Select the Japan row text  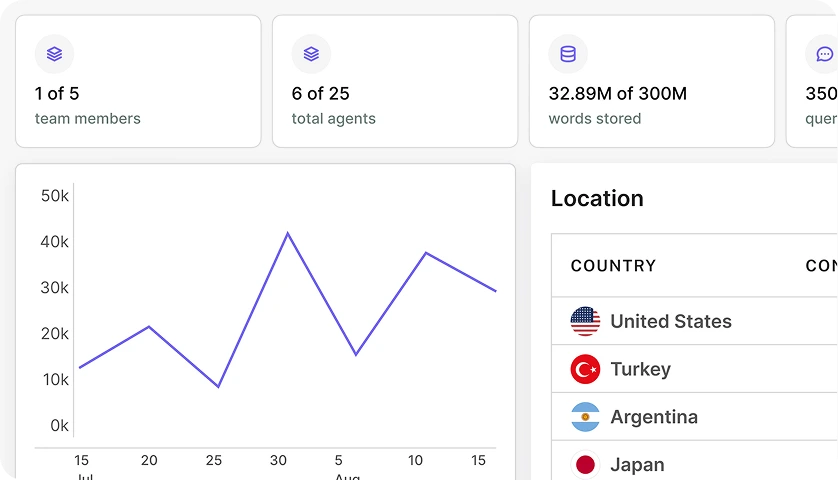pyautogui.click(x=637, y=465)
